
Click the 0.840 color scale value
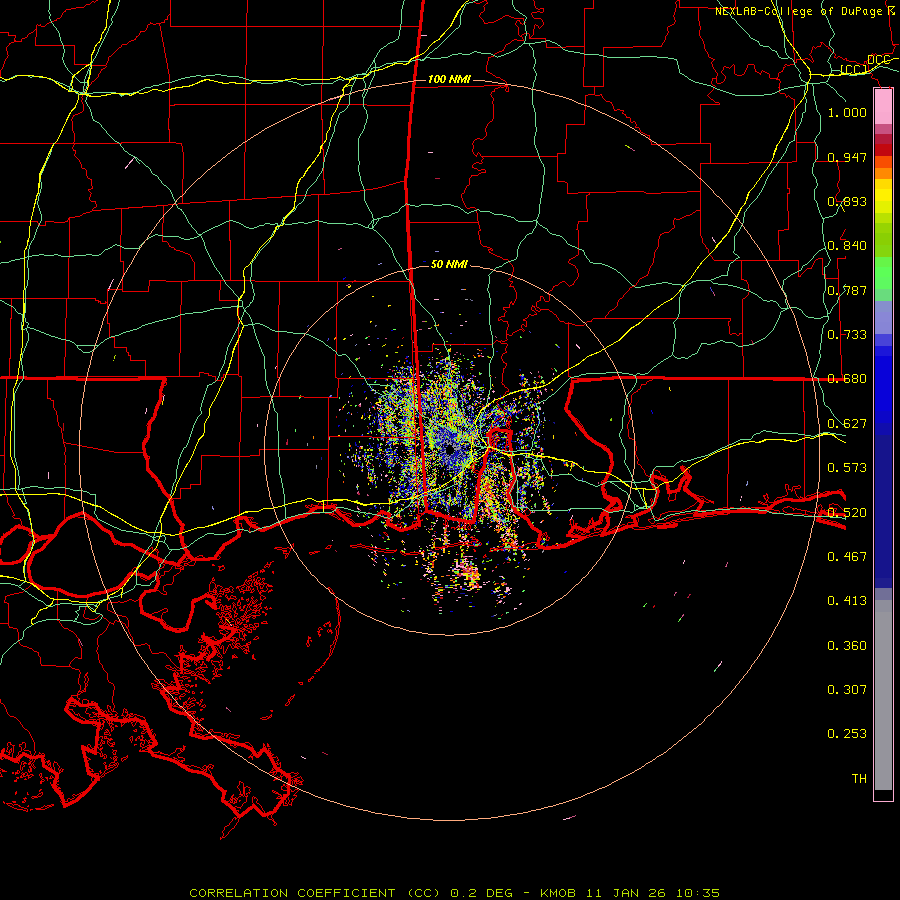click(847, 246)
